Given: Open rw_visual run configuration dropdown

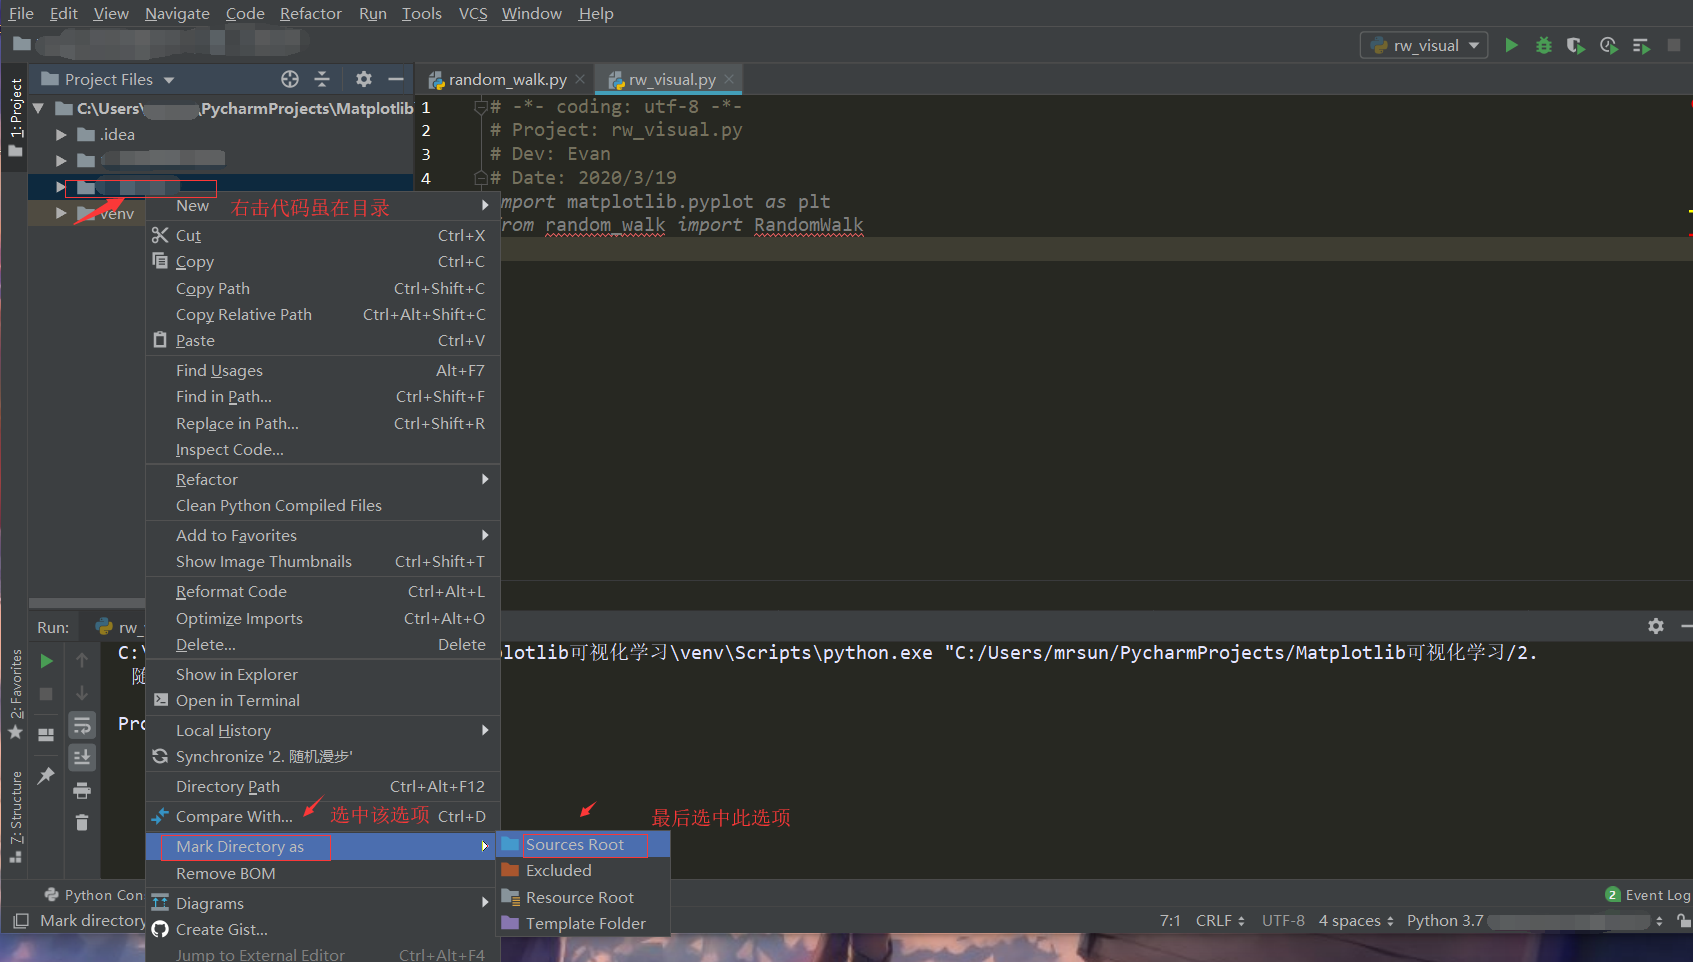Looking at the screenshot, I should (x=1424, y=45).
